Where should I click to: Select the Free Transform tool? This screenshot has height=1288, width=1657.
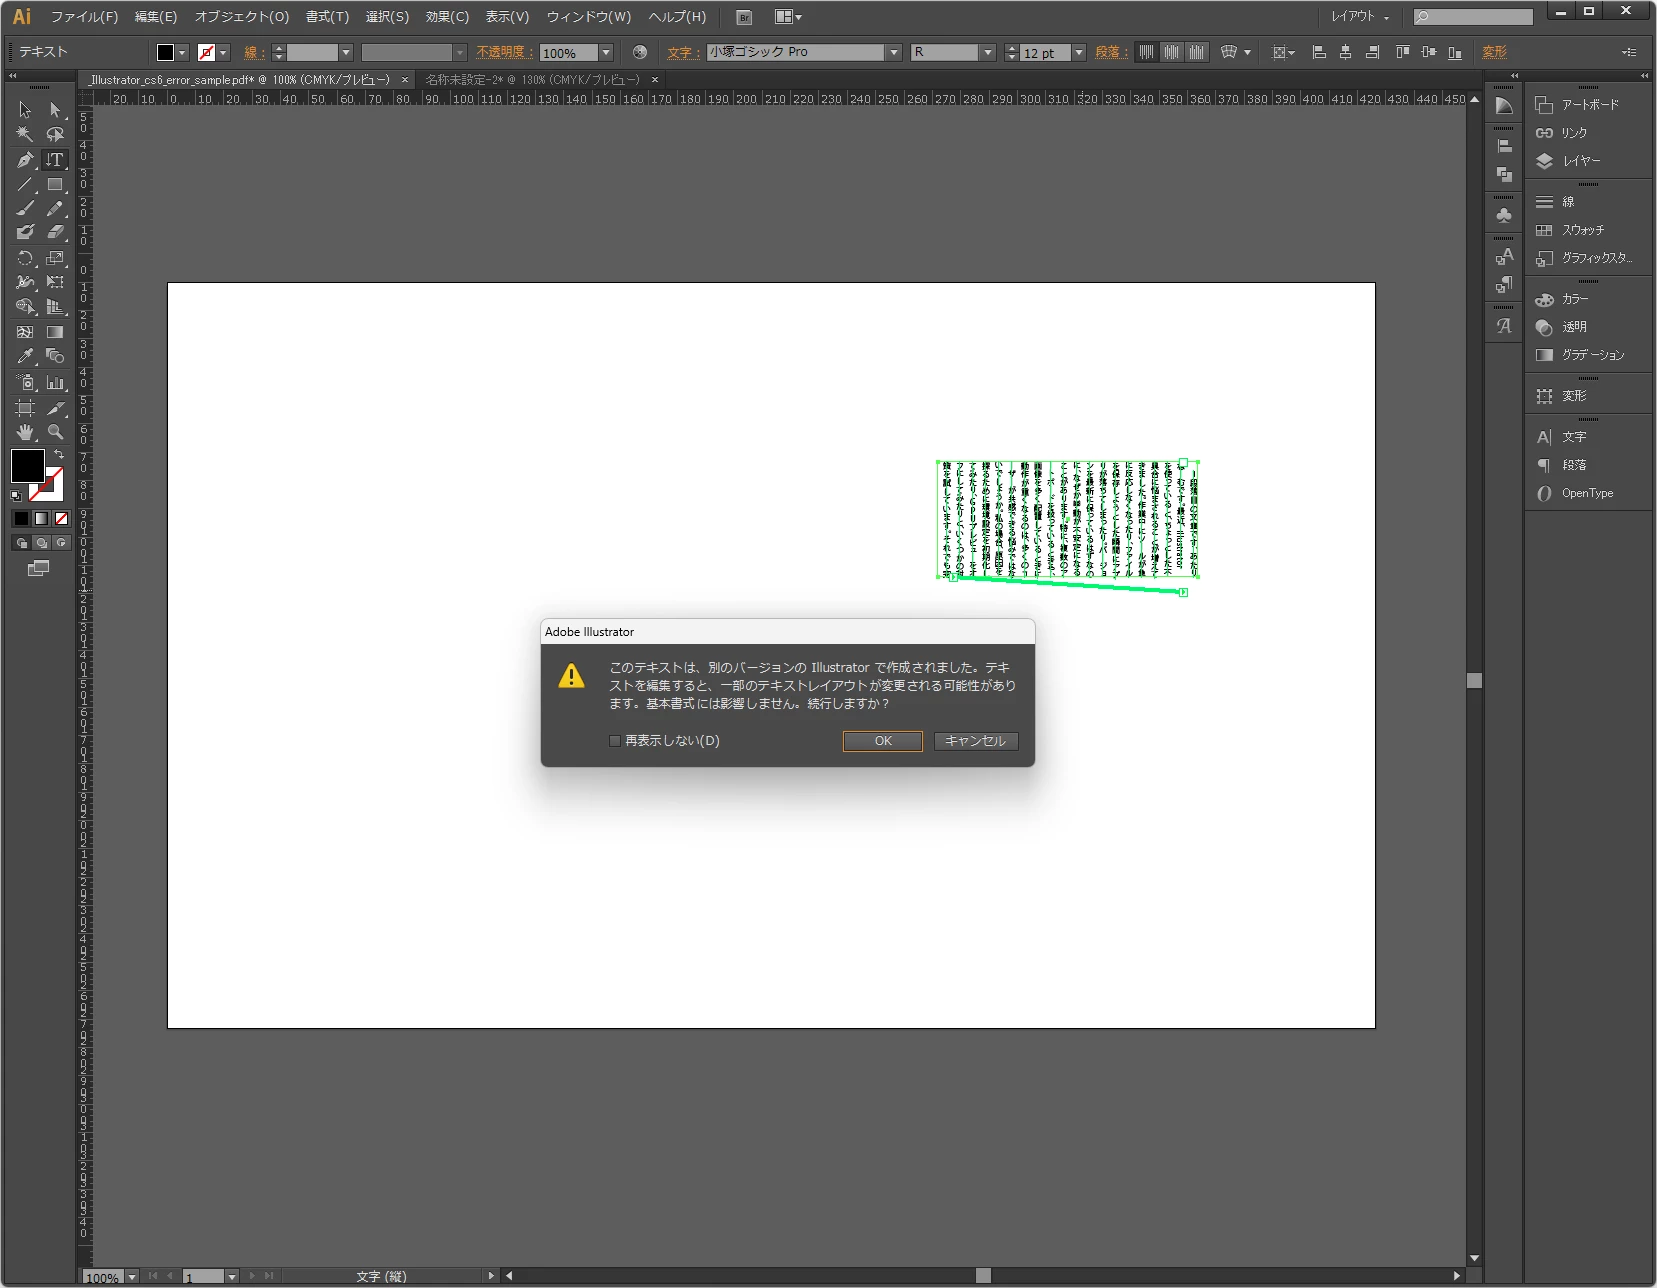(55, 282)
